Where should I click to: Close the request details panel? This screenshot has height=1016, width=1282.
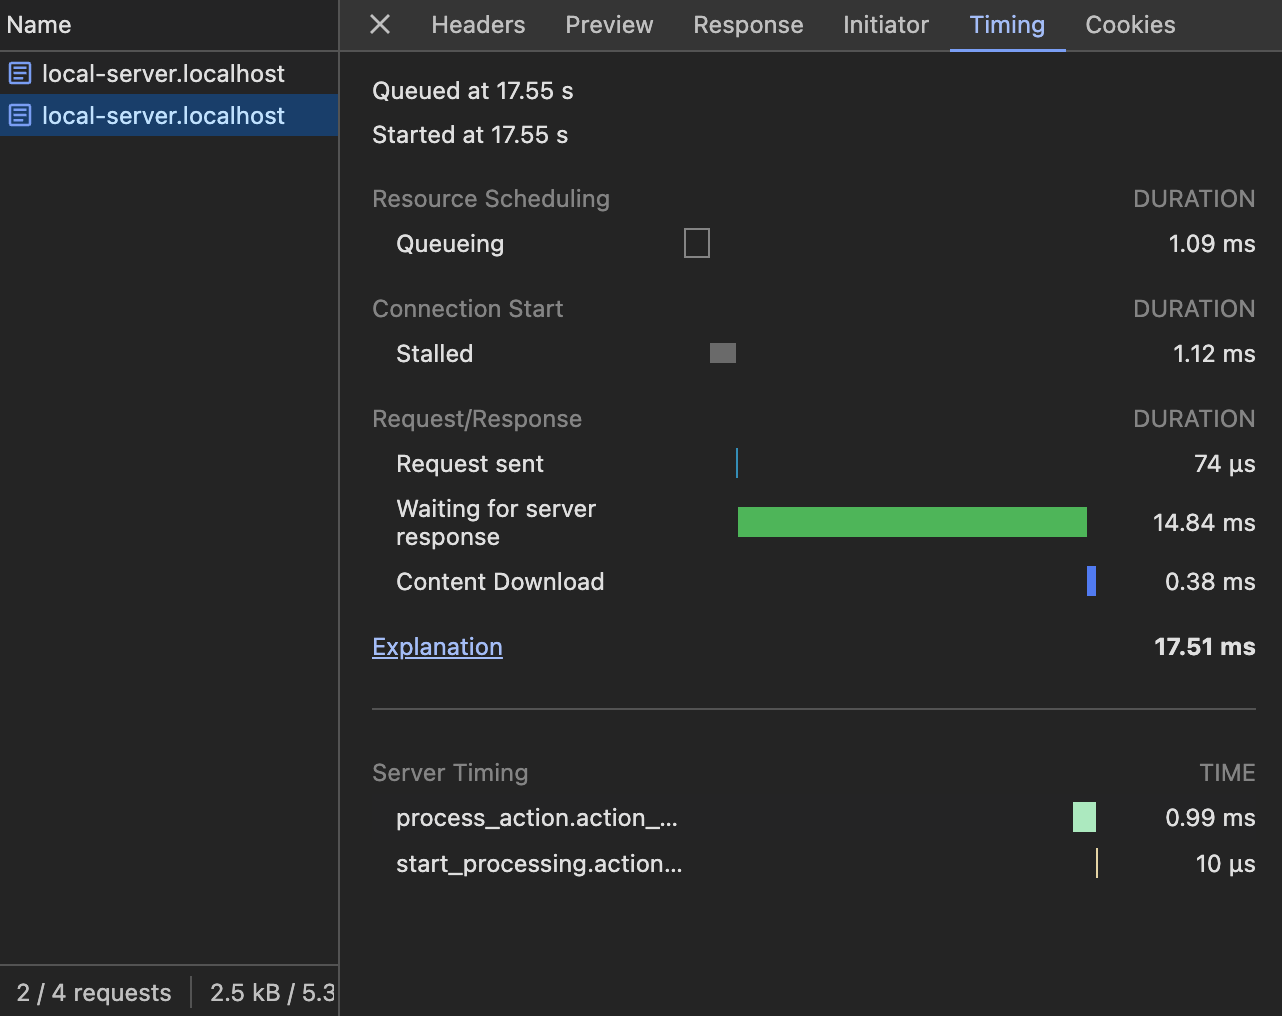[x=380, y=24]
